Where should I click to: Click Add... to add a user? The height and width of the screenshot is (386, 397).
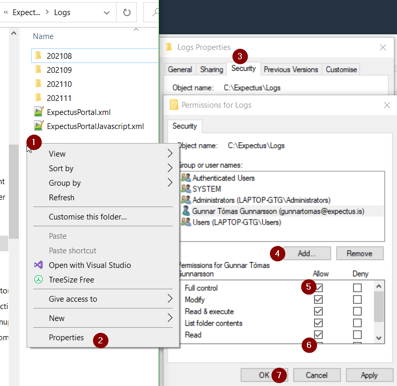pyautogui.click(x=307, y=253)
